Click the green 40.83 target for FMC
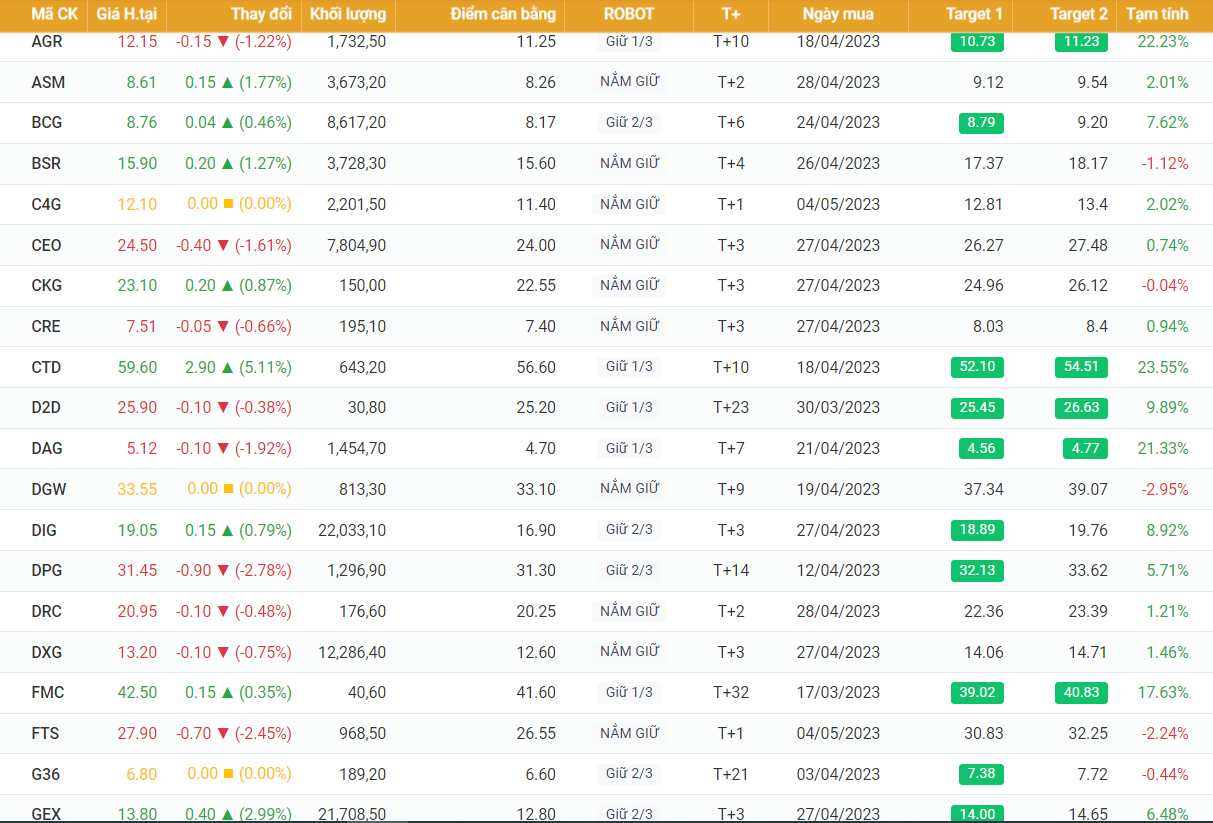The image size is (1213, 823). (x=1081, y=692)
